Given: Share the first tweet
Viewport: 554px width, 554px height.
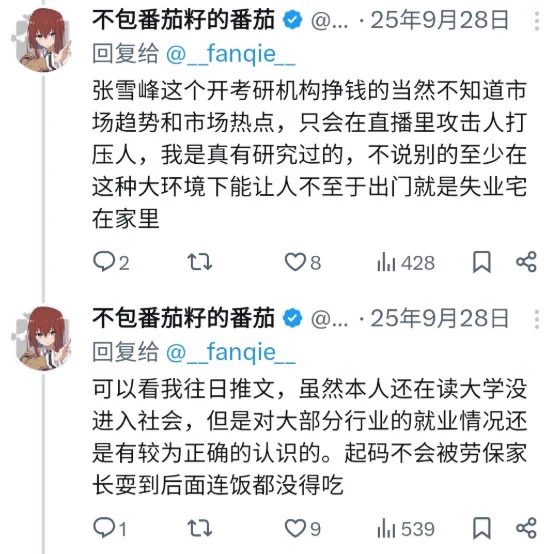Looking at the screenshot, I should click(x=526, y=262).
